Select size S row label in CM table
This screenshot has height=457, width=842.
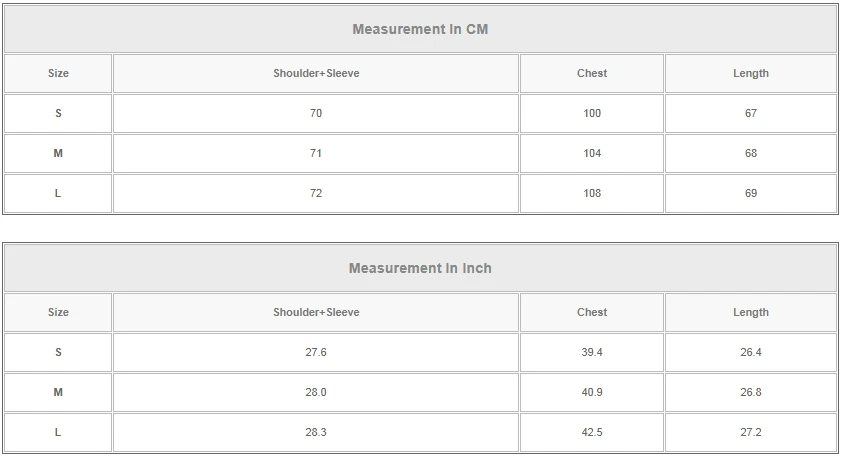(58, 113)
